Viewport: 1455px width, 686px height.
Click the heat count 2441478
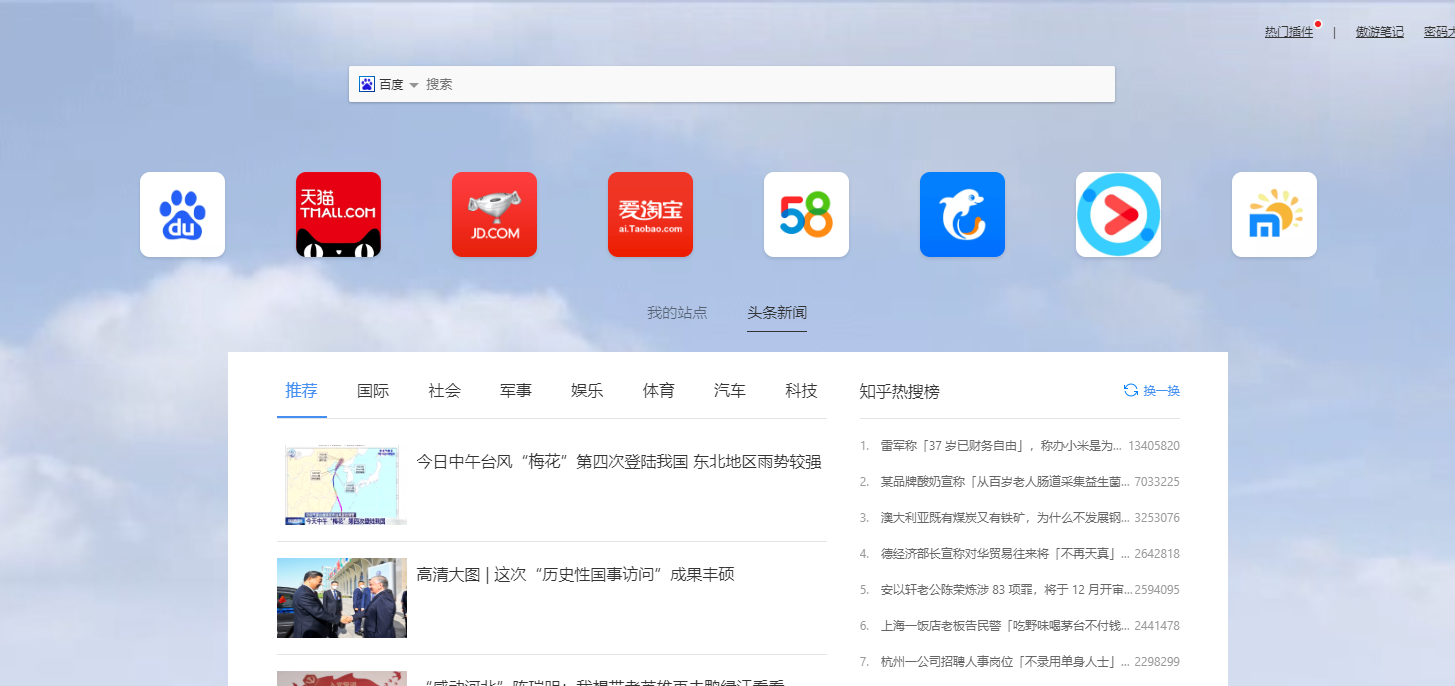click(x=1157, y=625)
